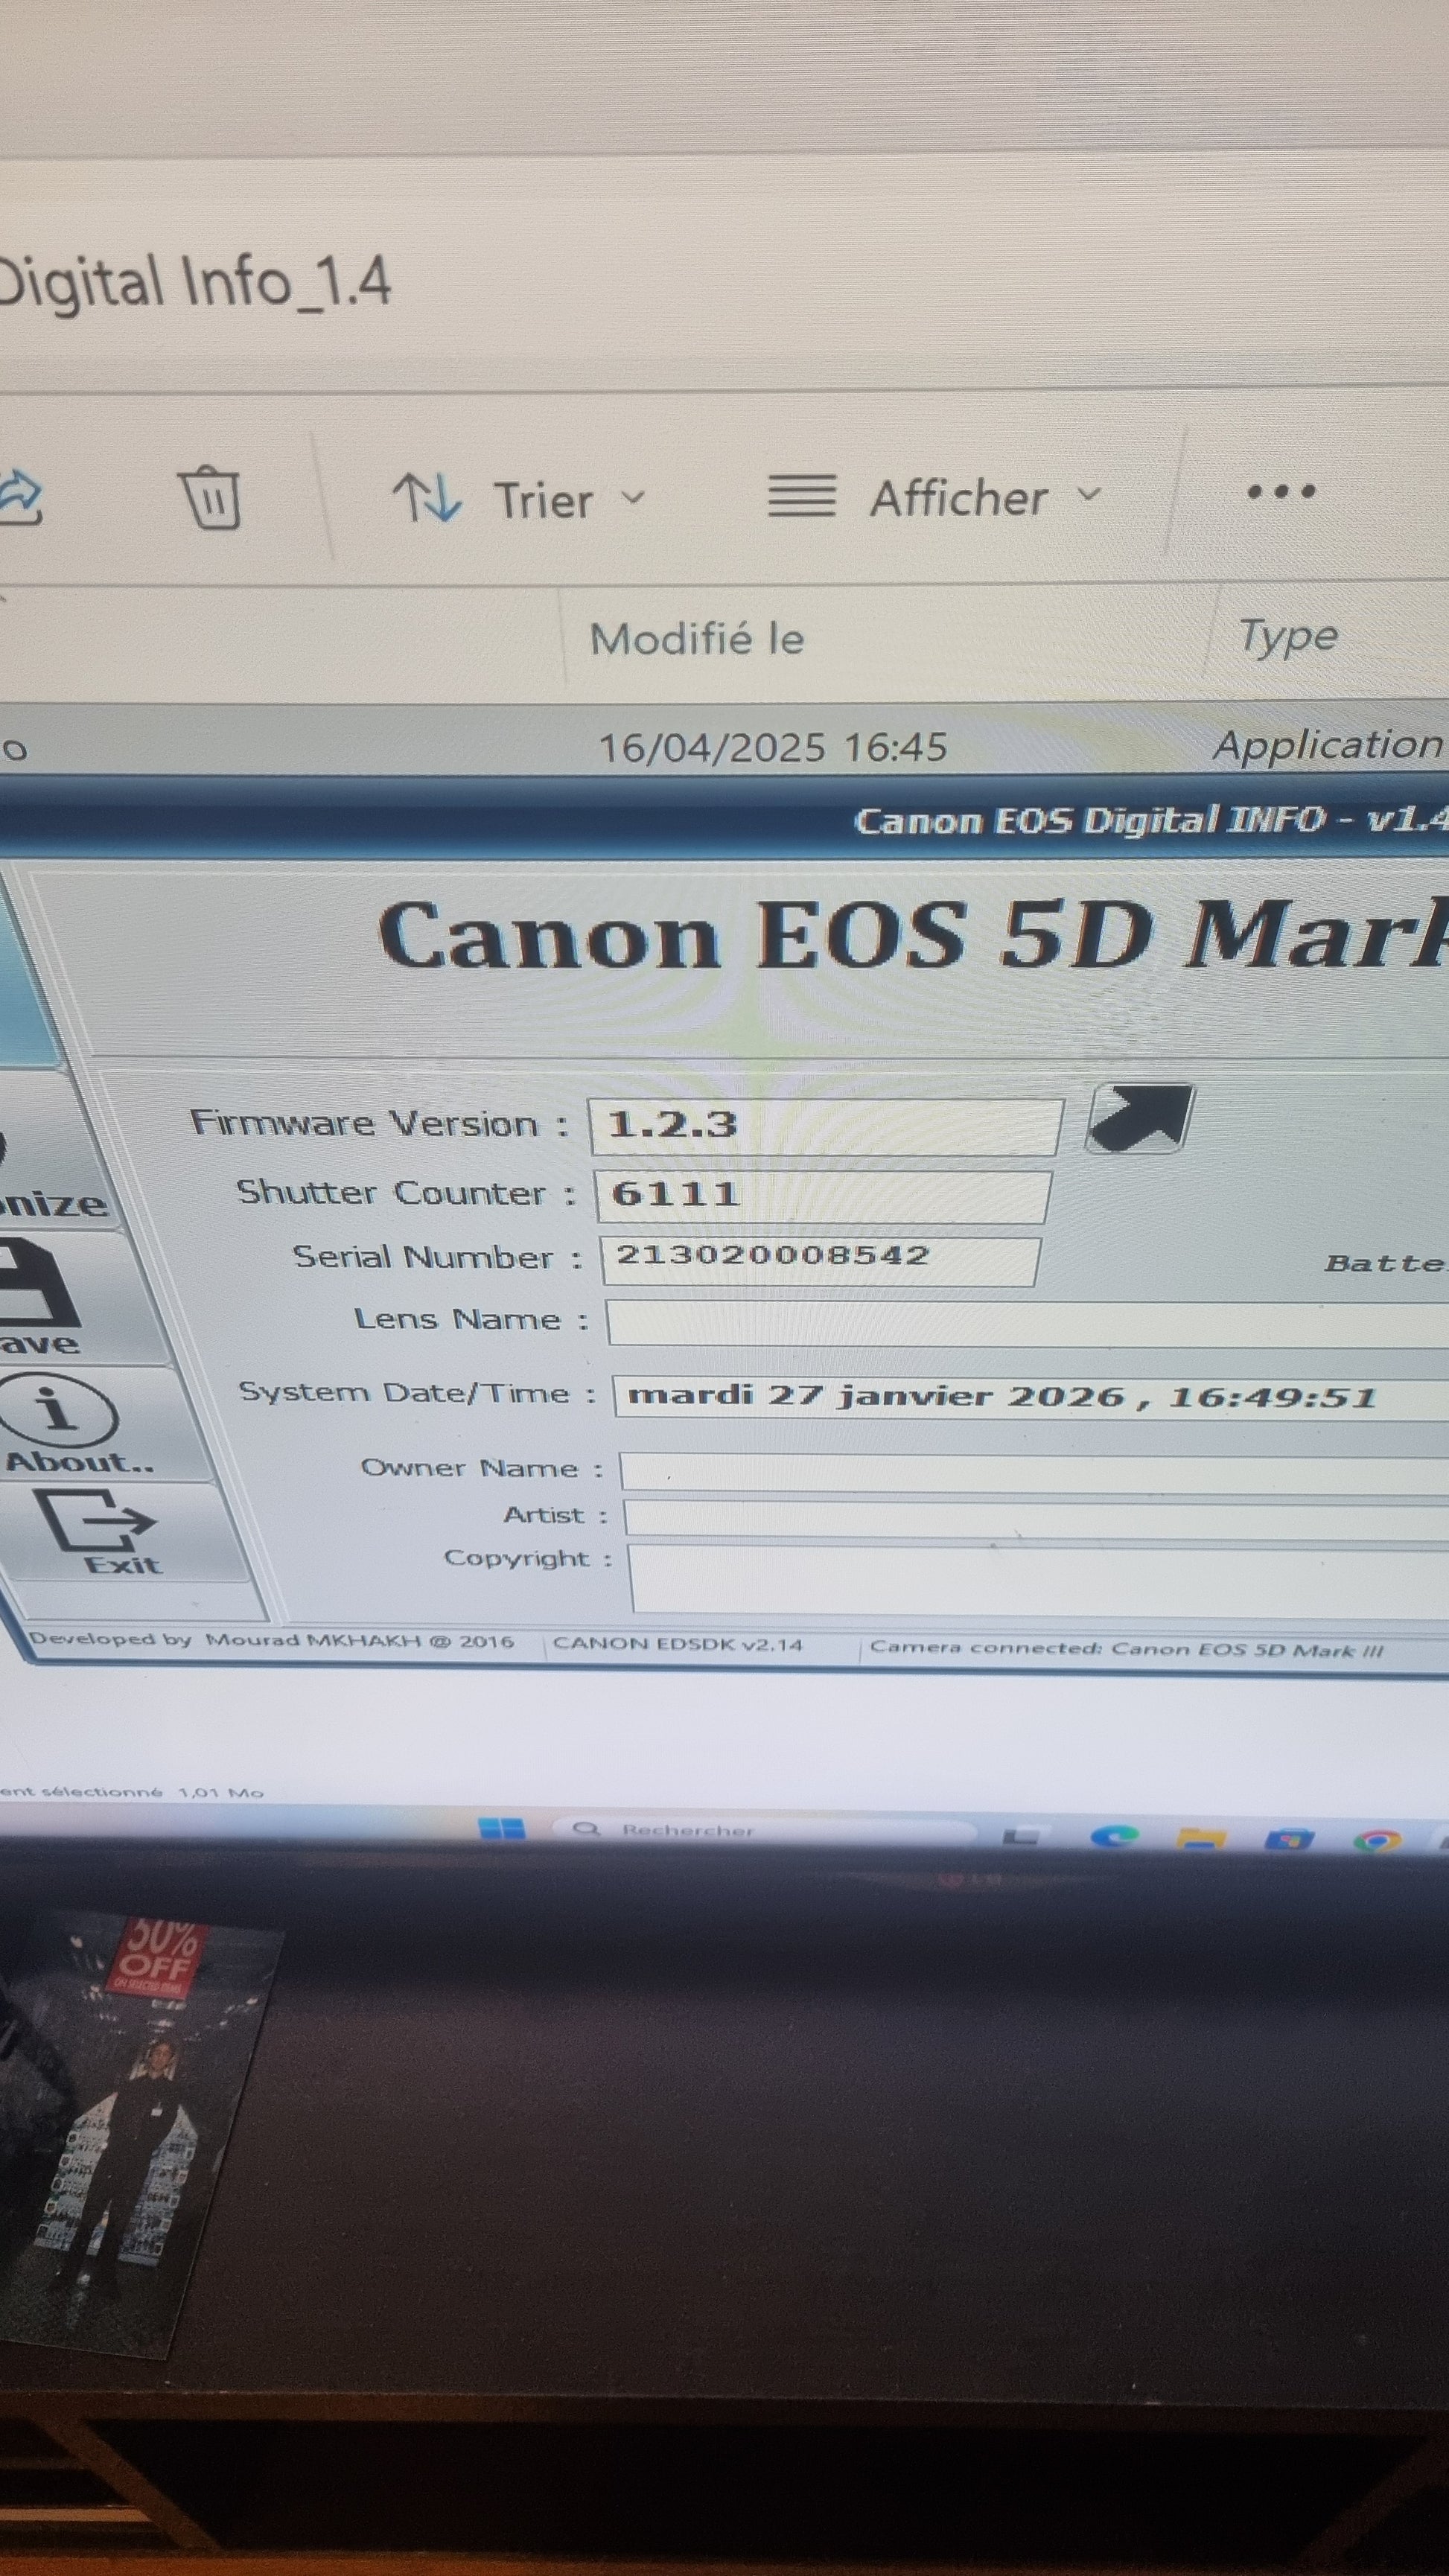1449x2576 pixels.
Task: Open the Windows Start button
Action: [501, 1828]
